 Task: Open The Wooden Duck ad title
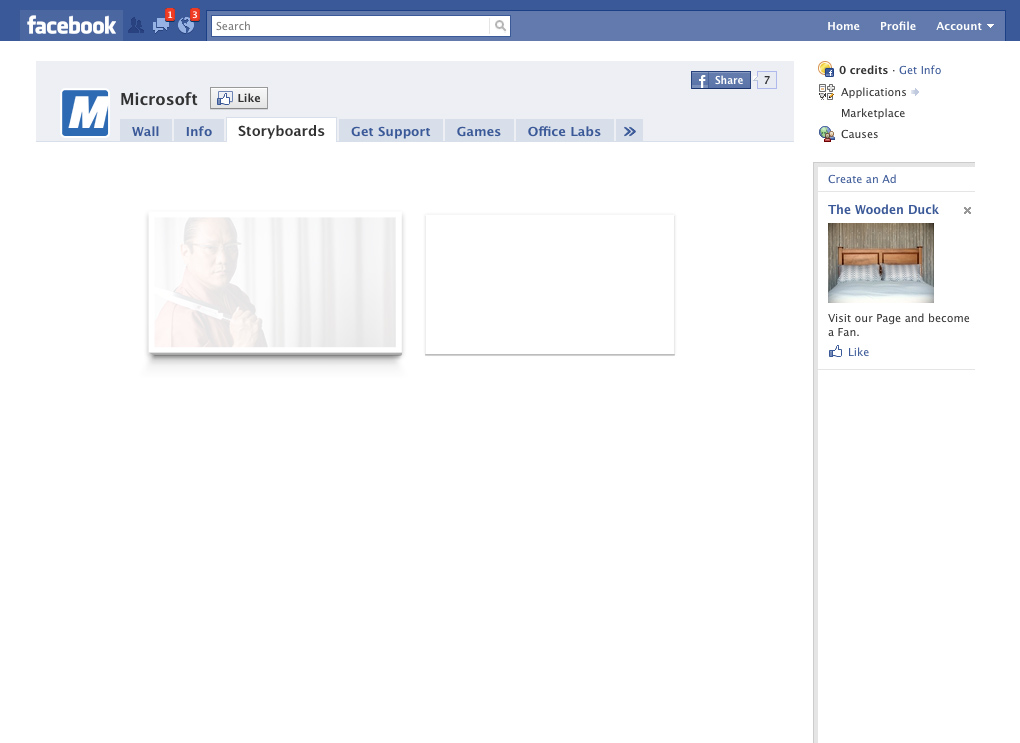(883, 209)
